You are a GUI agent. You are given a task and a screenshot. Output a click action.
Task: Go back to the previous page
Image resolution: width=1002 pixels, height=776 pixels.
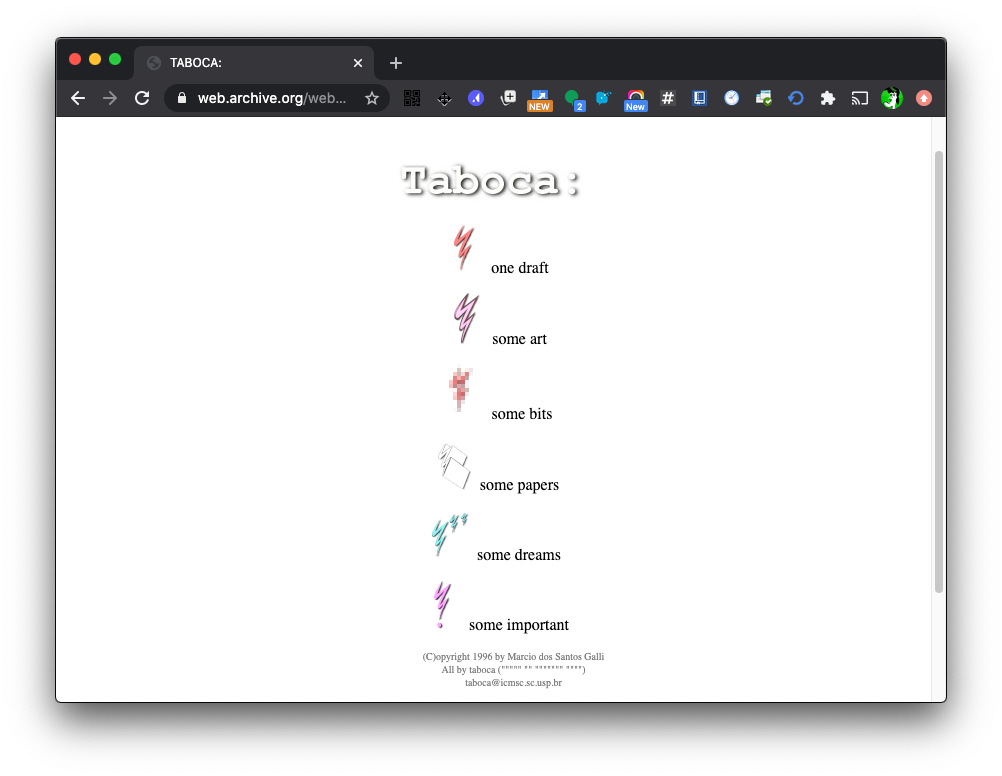pyautogui.click(x=78, y=98)
